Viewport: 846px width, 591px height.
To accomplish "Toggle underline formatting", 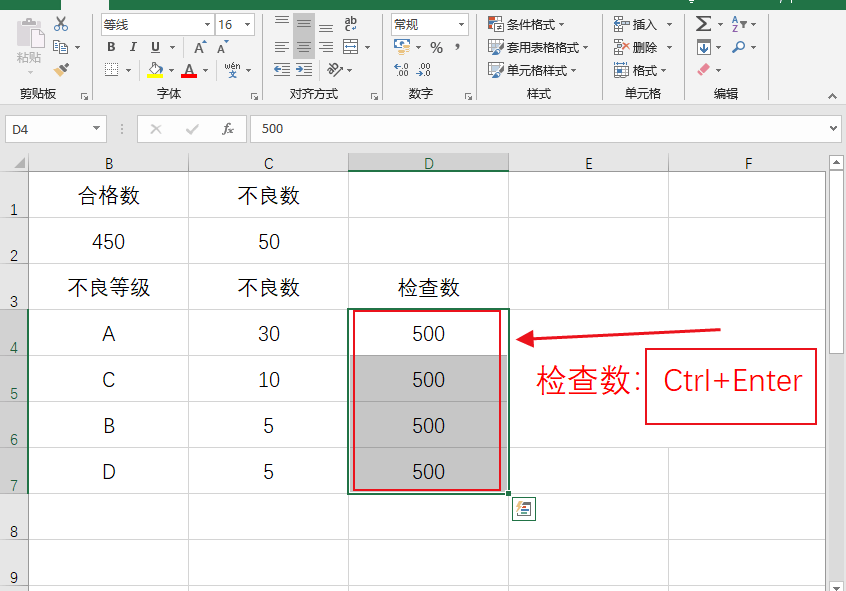I will [x=153, y=45].
